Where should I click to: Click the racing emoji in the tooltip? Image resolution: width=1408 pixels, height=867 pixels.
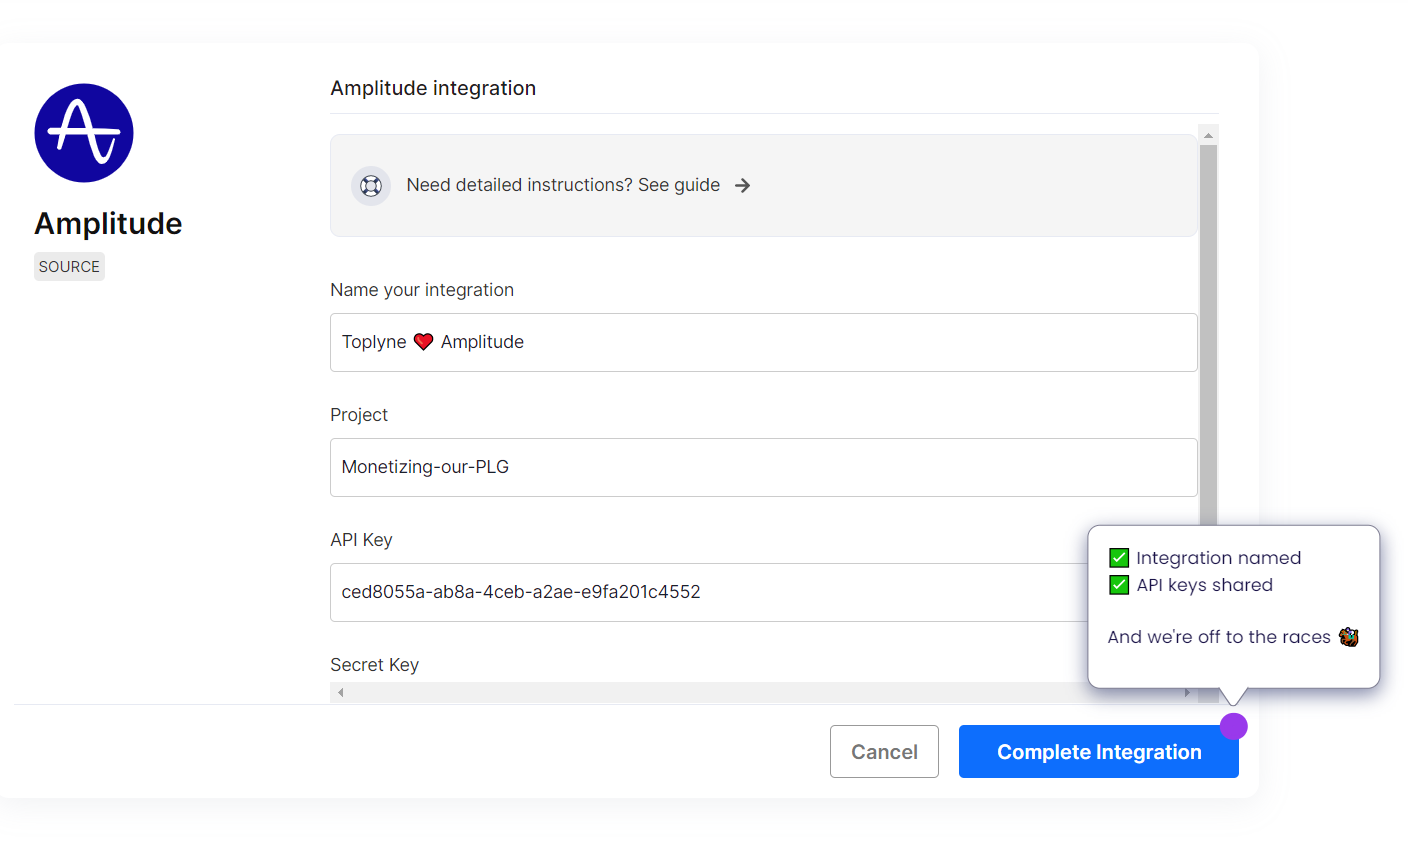pos(1348,637)
